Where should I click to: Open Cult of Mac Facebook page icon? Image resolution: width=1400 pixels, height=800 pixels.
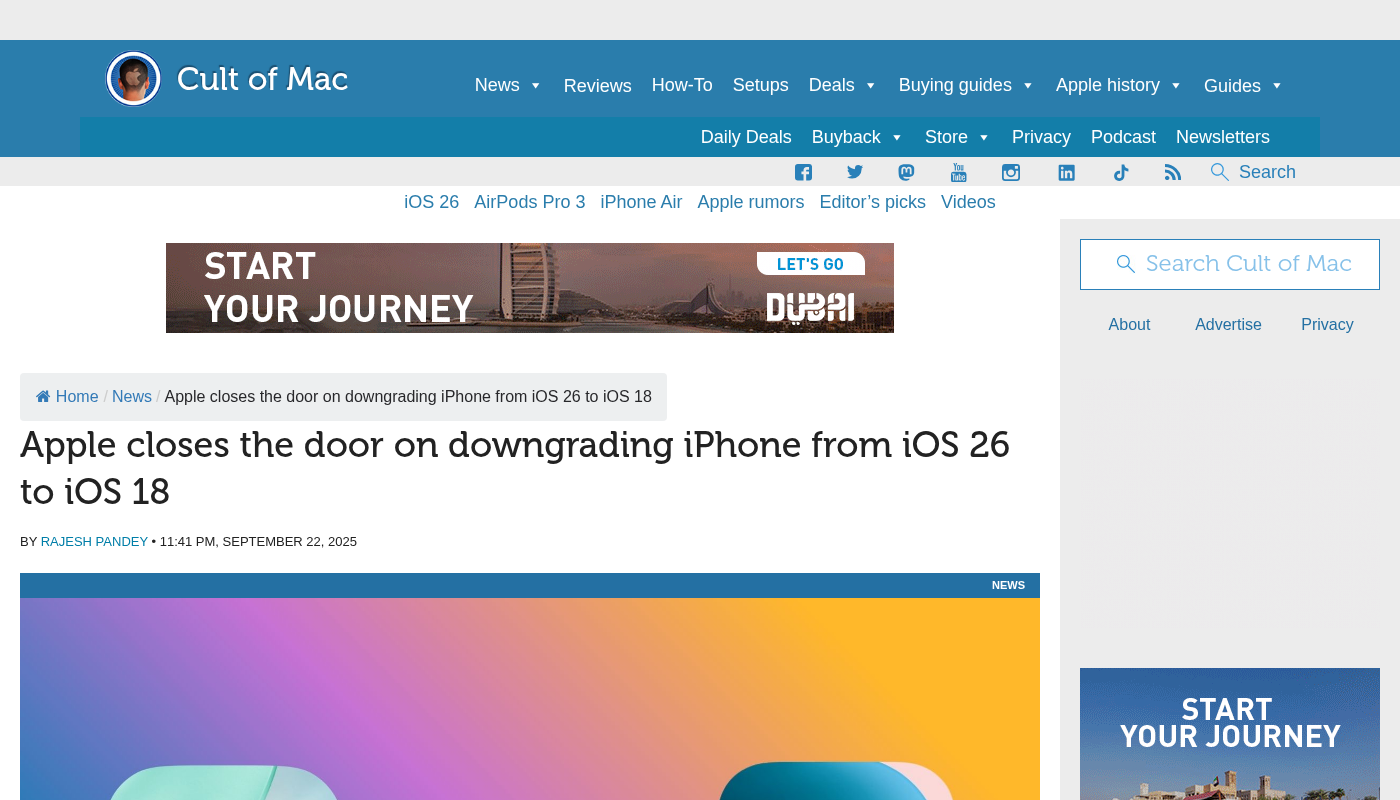tap(803, 172)
